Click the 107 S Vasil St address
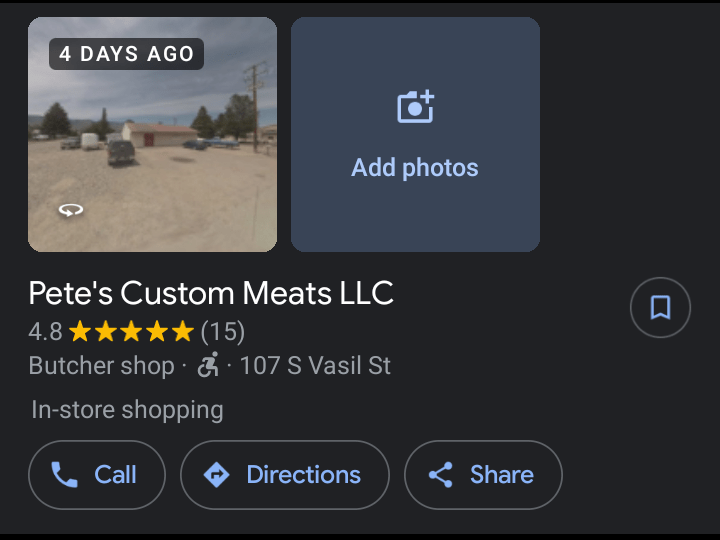720x540 pixels. 315,366
